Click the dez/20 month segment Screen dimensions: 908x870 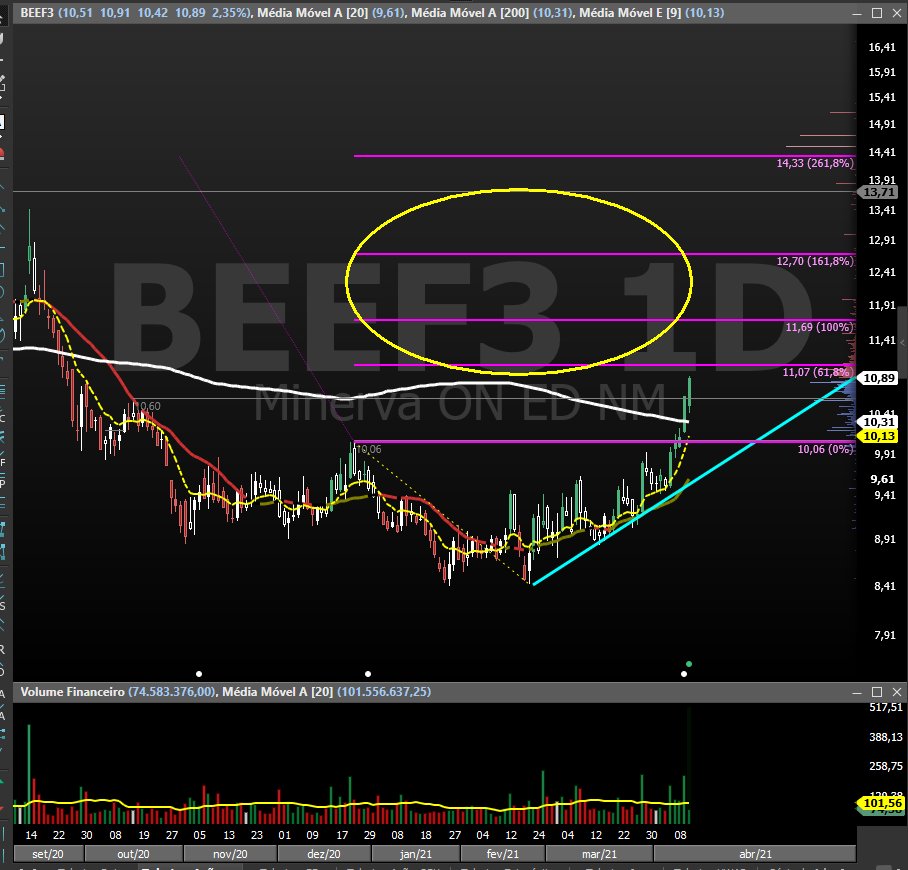pyautogui.click(x=324, y=854)
